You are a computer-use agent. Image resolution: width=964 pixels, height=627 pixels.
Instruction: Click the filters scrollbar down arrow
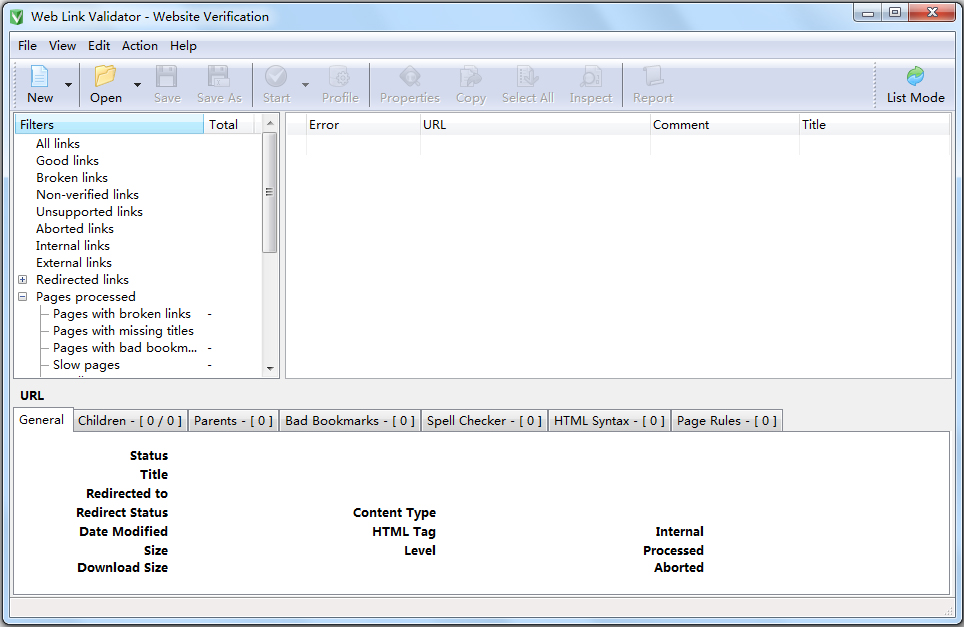click(x=269, y=369)
